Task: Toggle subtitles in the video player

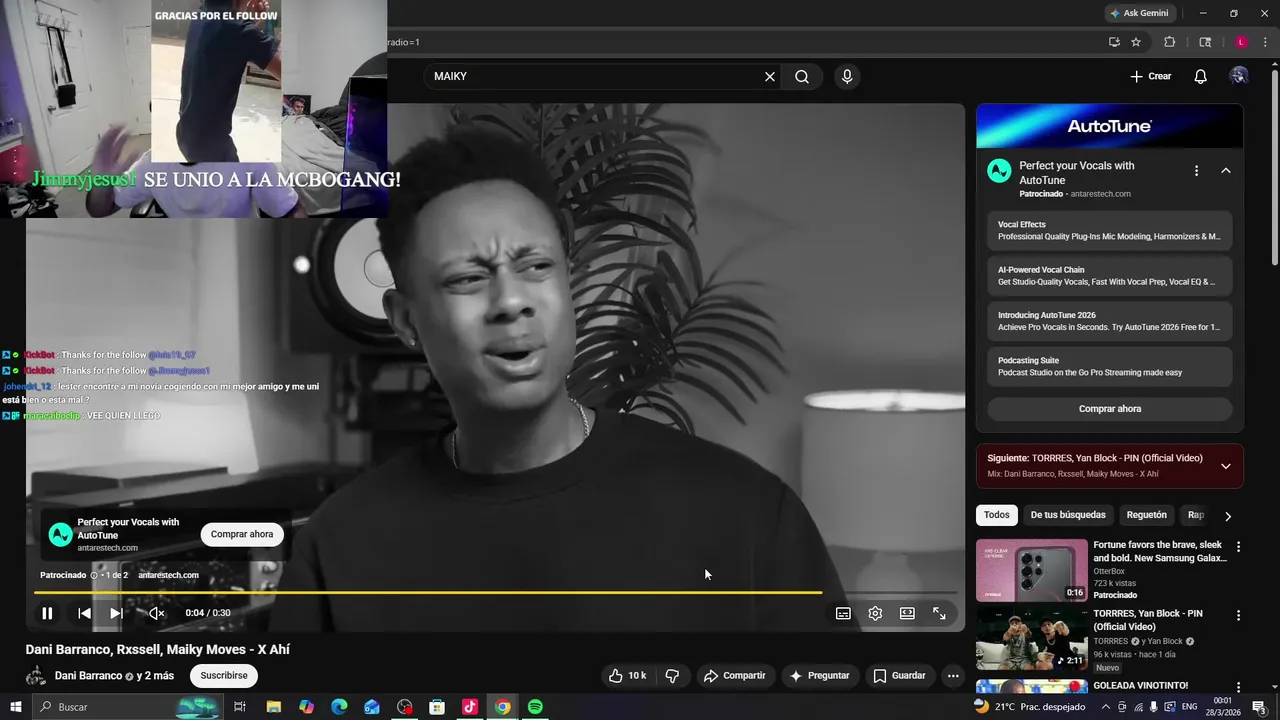Action: pos(843,613)
